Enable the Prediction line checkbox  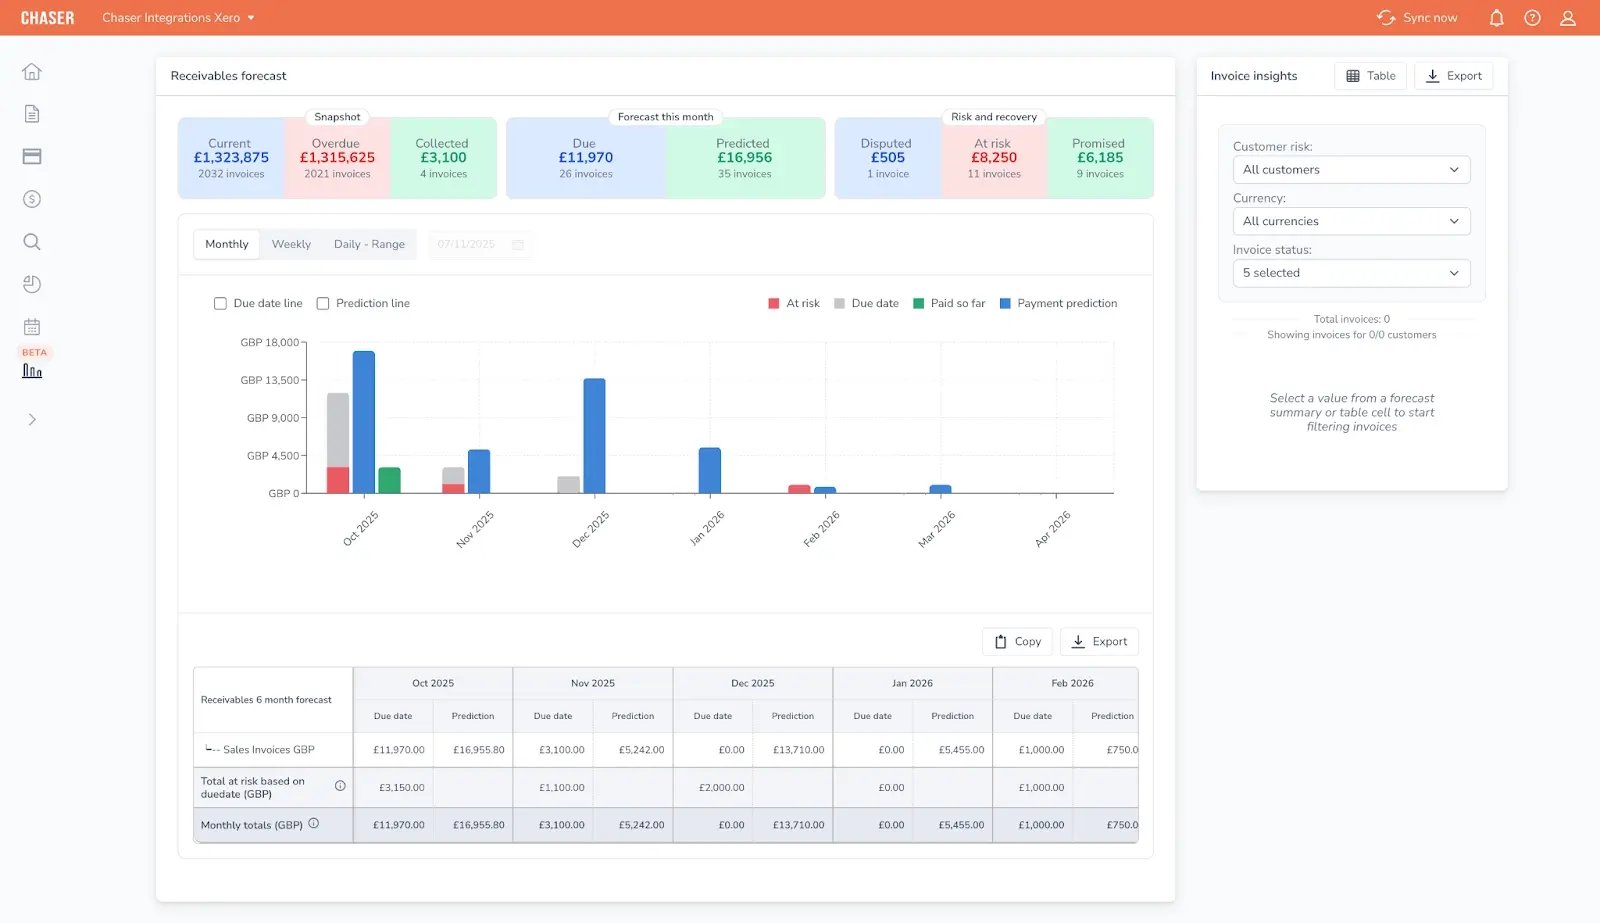pyautogui.click(x=323, y=303)
